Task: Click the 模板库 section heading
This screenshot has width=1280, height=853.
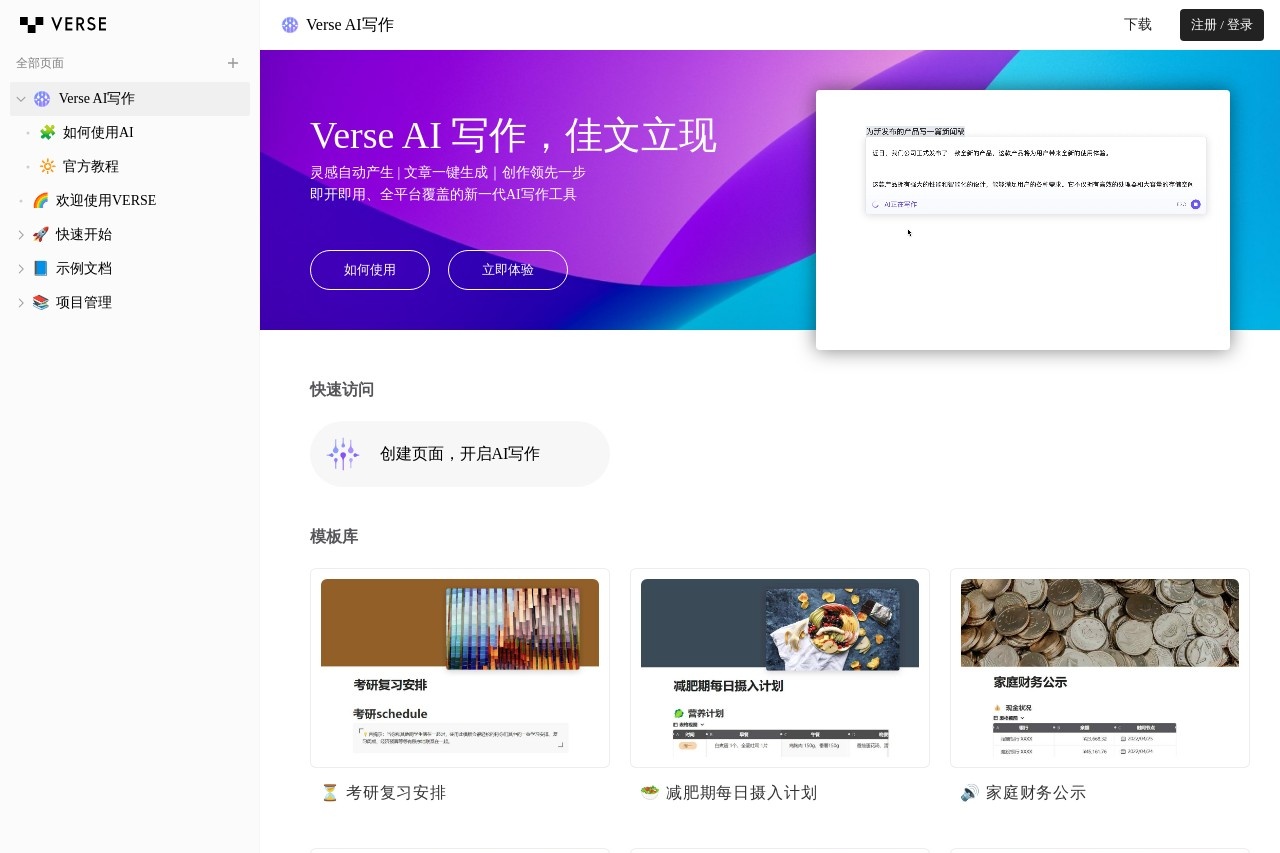Action: (334, 537)
